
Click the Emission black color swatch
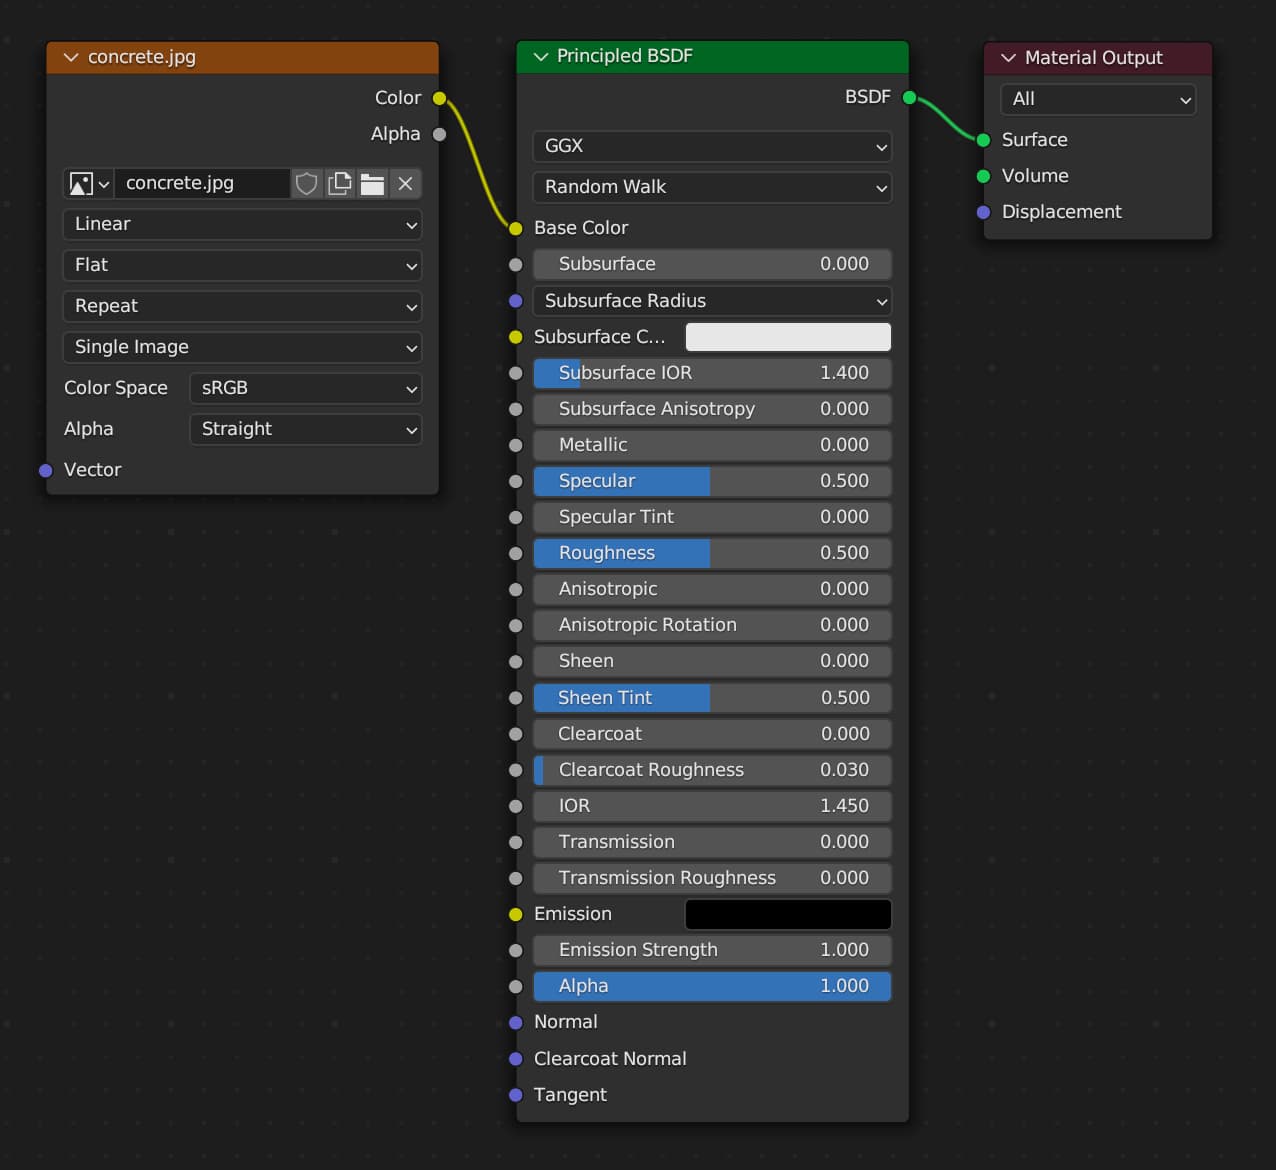point(787,914)
